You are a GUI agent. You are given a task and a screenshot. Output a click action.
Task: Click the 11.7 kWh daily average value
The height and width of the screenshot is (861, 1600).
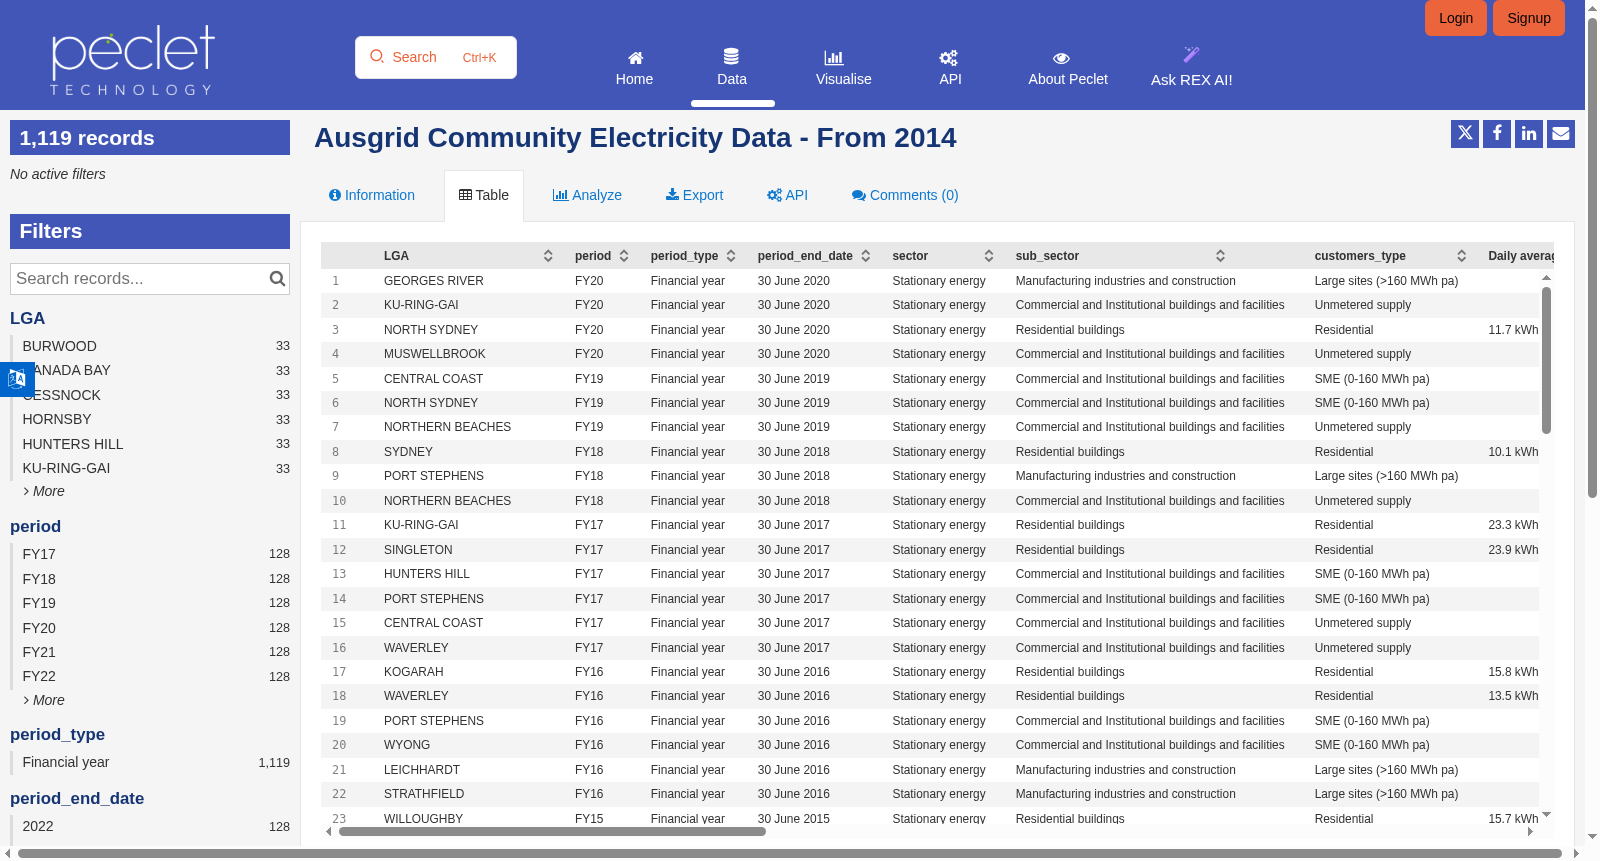[x=1513, y=330]
